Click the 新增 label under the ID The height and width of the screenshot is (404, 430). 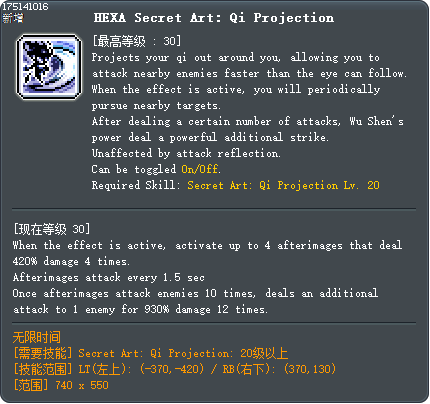pyautogui.click(x=13, y=18)
